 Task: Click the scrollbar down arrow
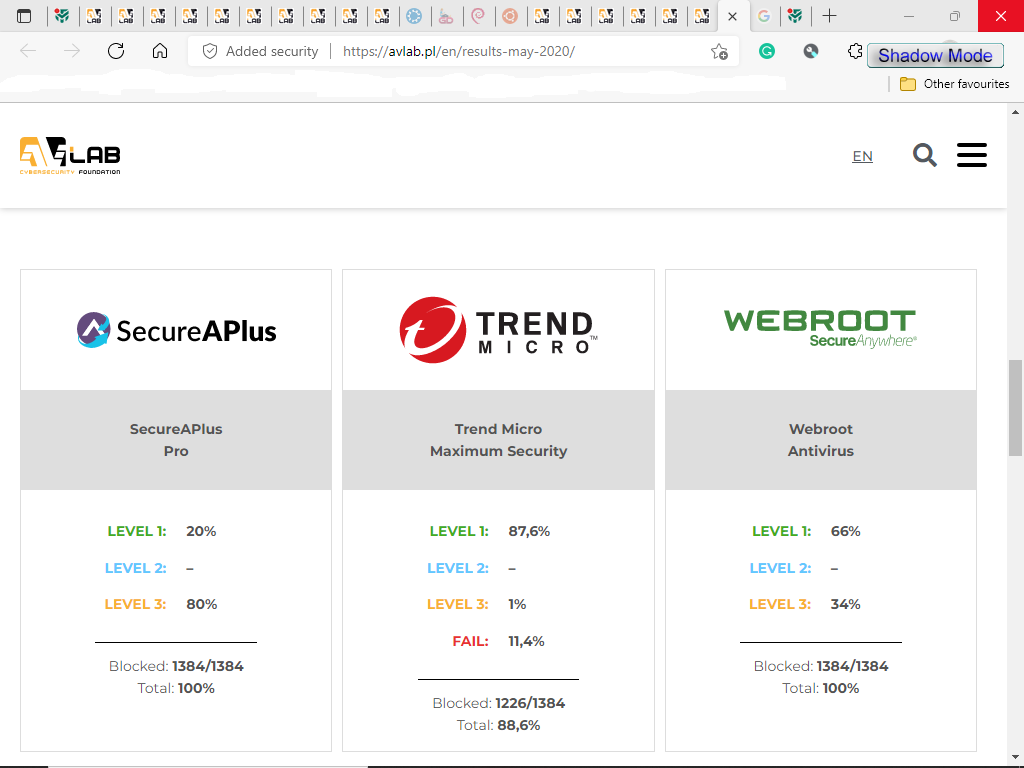[x=1015, y=758]
